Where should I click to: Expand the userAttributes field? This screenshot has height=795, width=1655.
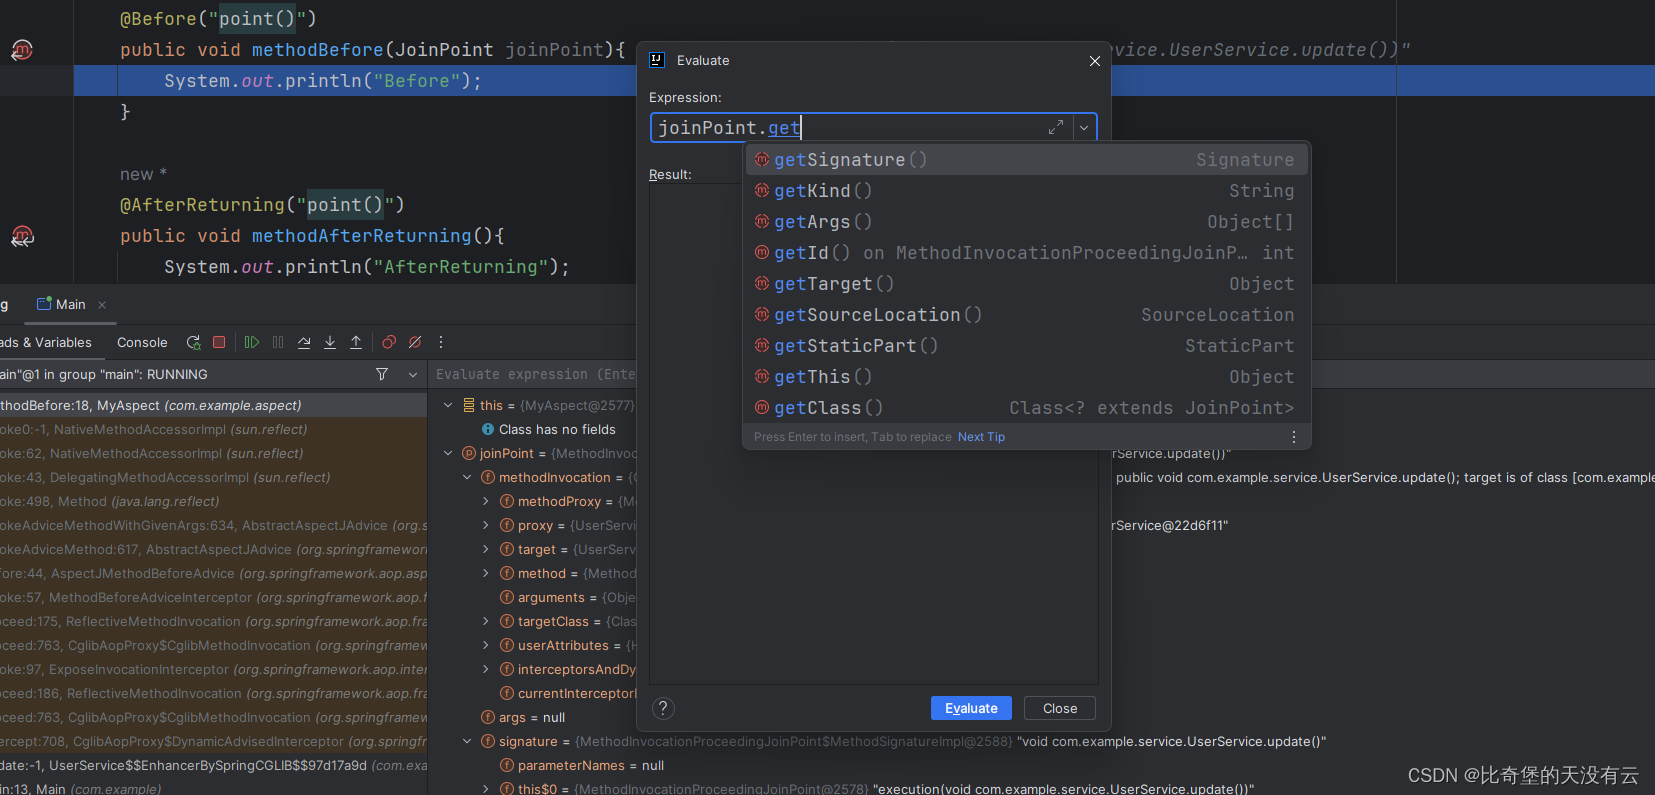click(x=486, y=645)
